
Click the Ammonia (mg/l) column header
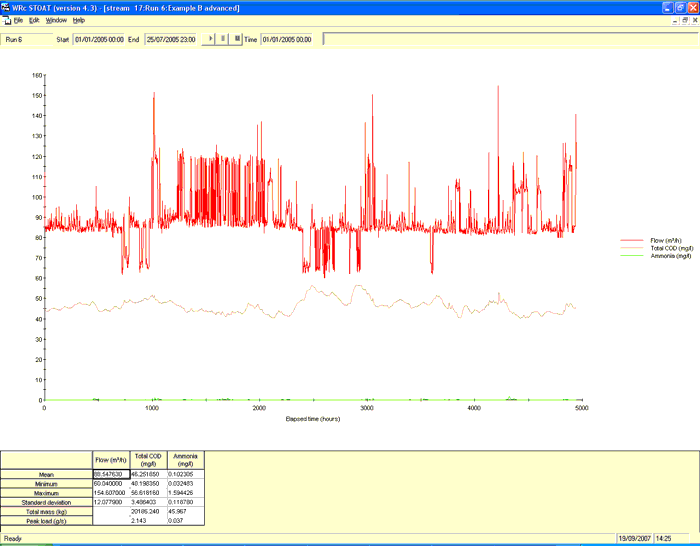pyautogui.click(x=186, y=460)
